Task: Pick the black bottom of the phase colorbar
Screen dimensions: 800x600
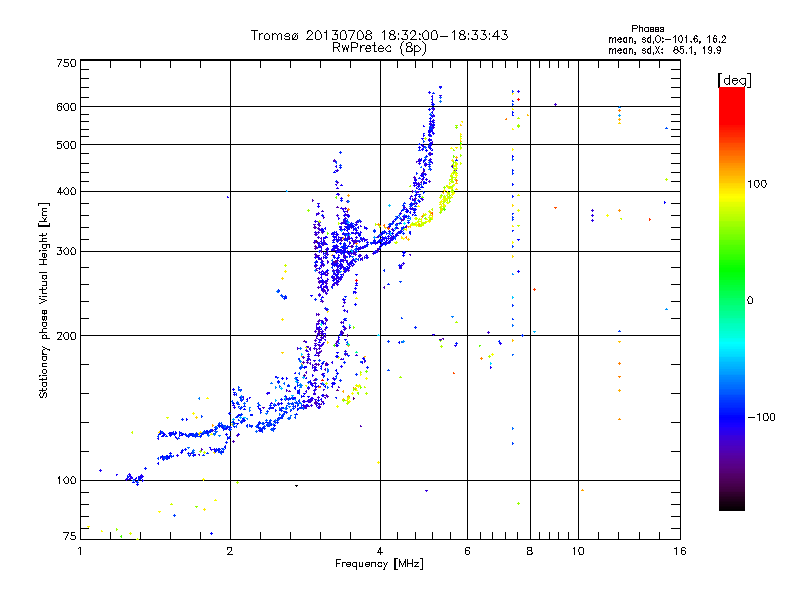Action: [732, 505]
